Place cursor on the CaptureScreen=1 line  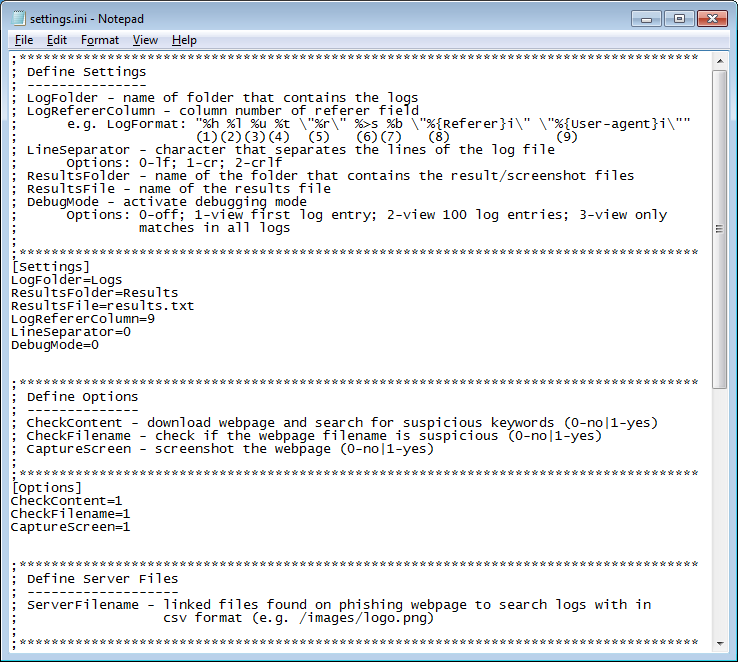[x=70, y=527]
